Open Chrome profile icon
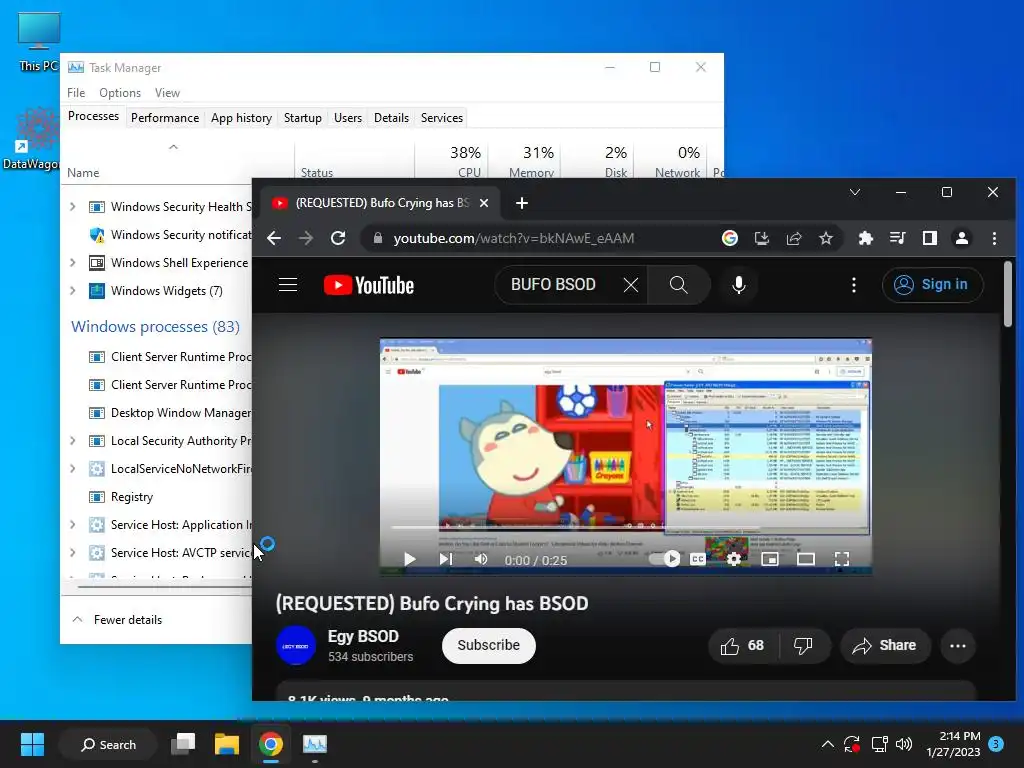 pos(962,238)
